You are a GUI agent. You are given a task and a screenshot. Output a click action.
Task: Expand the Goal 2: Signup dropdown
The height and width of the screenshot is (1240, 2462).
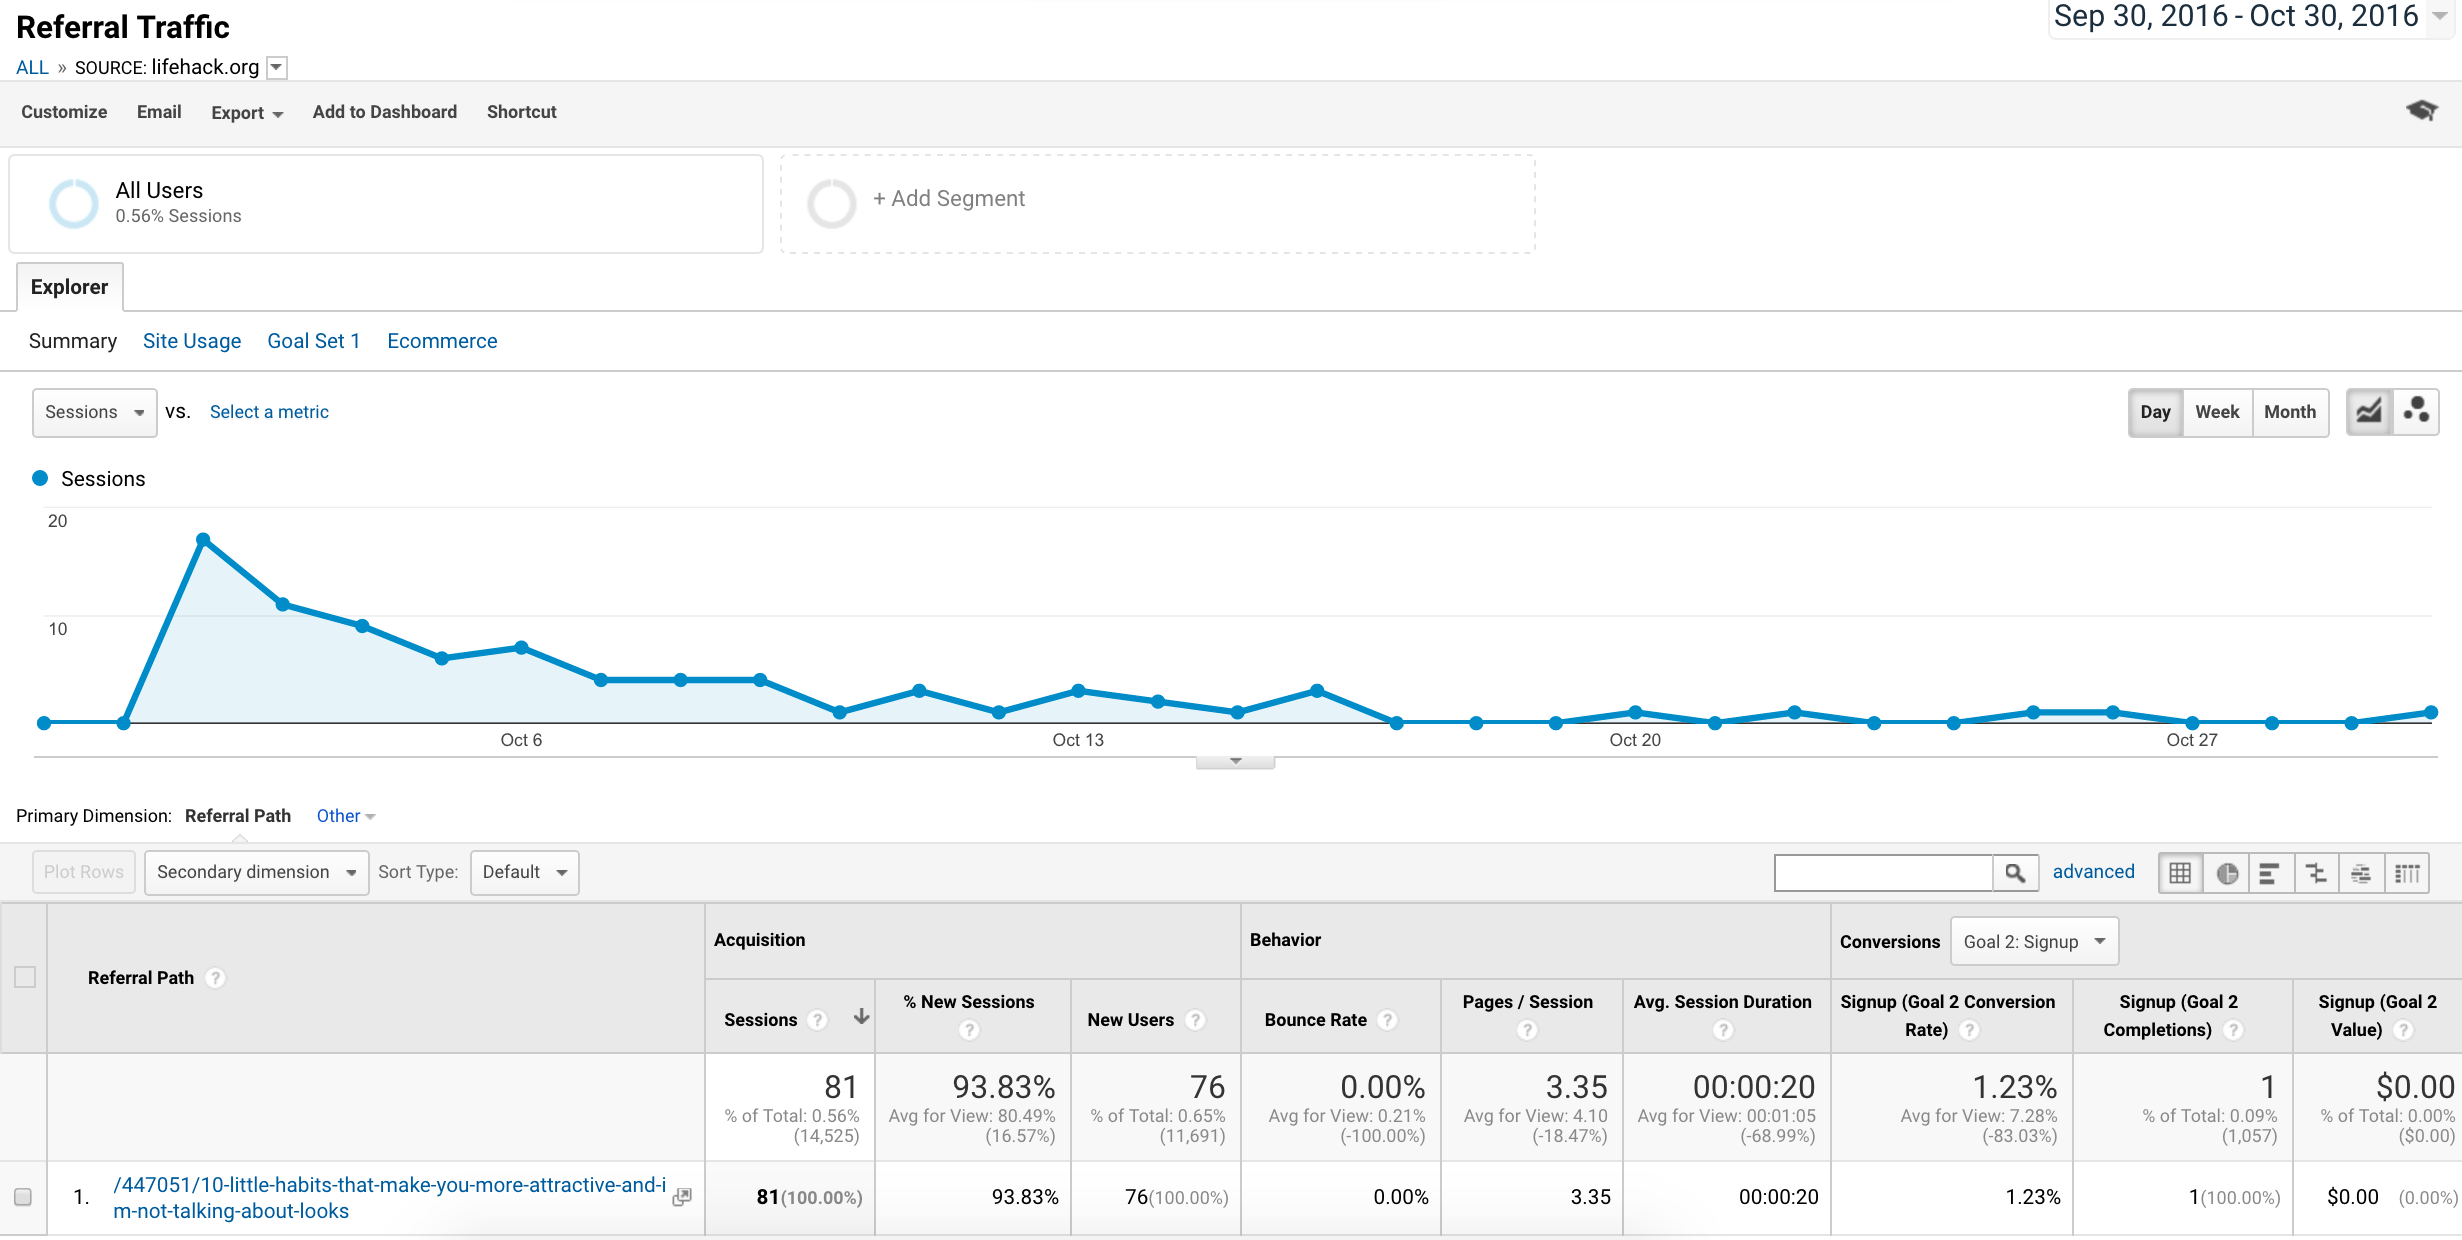pyautogui.click(x=2033, y=941)
